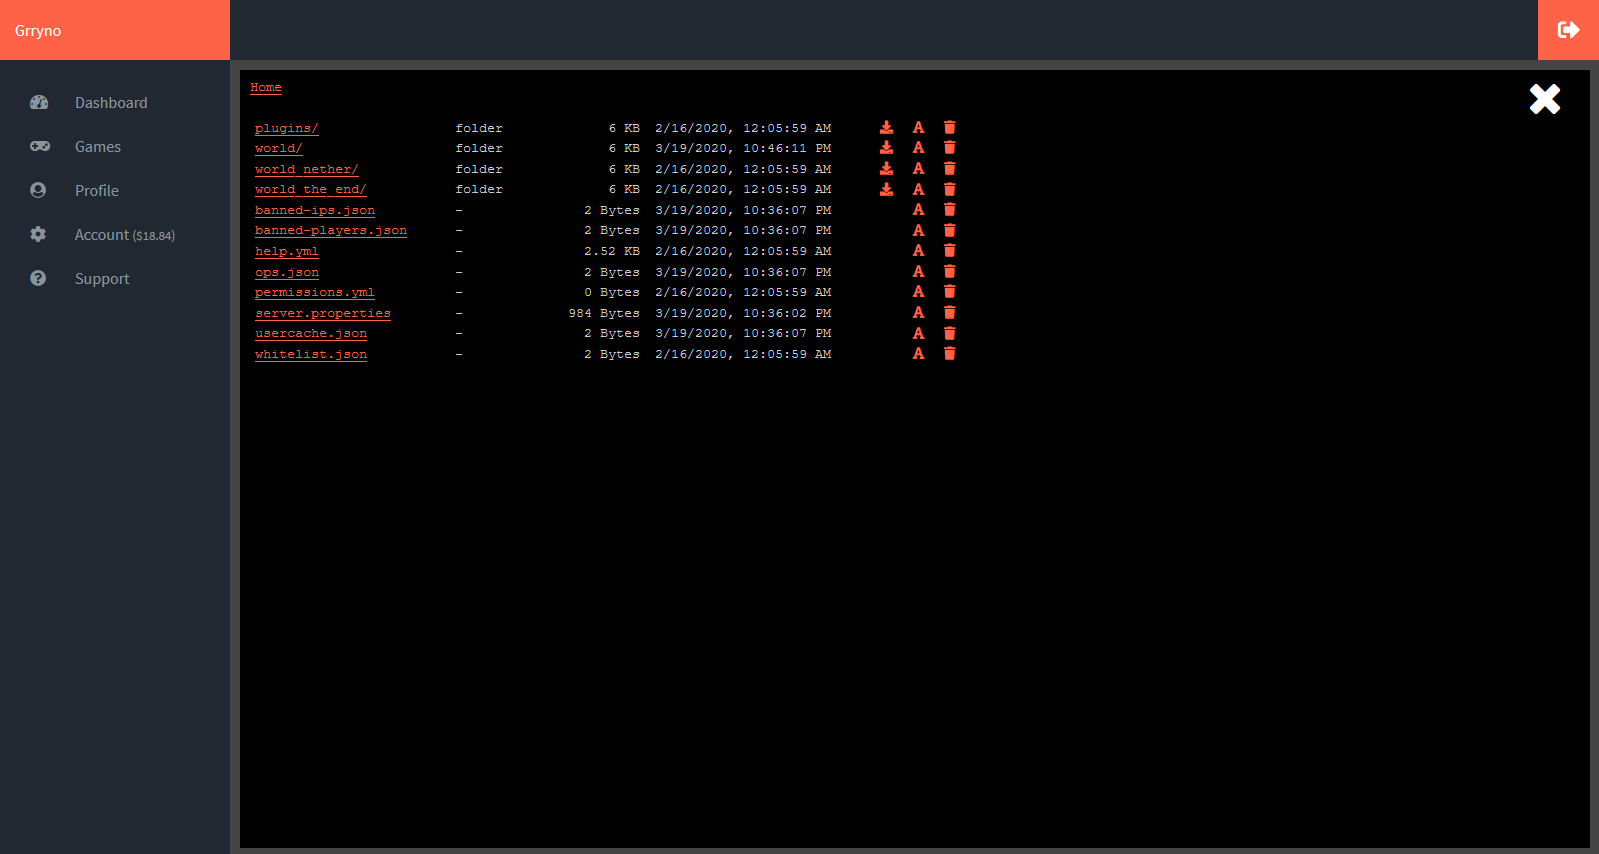Delete permissions.yml file
The width and height of the screenshot is (1599, 854).
tap(950, 292)
